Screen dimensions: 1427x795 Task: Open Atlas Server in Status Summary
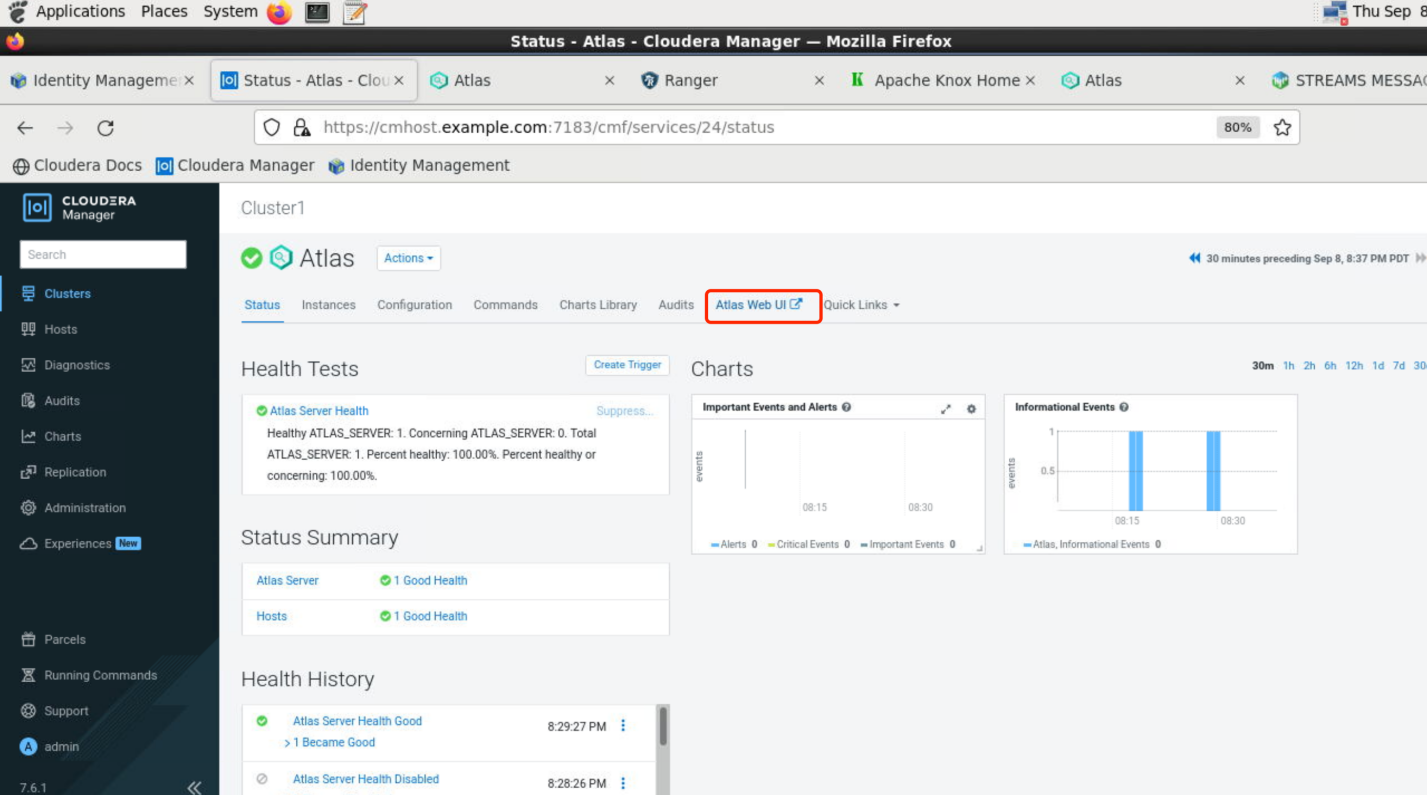(287, 581)
